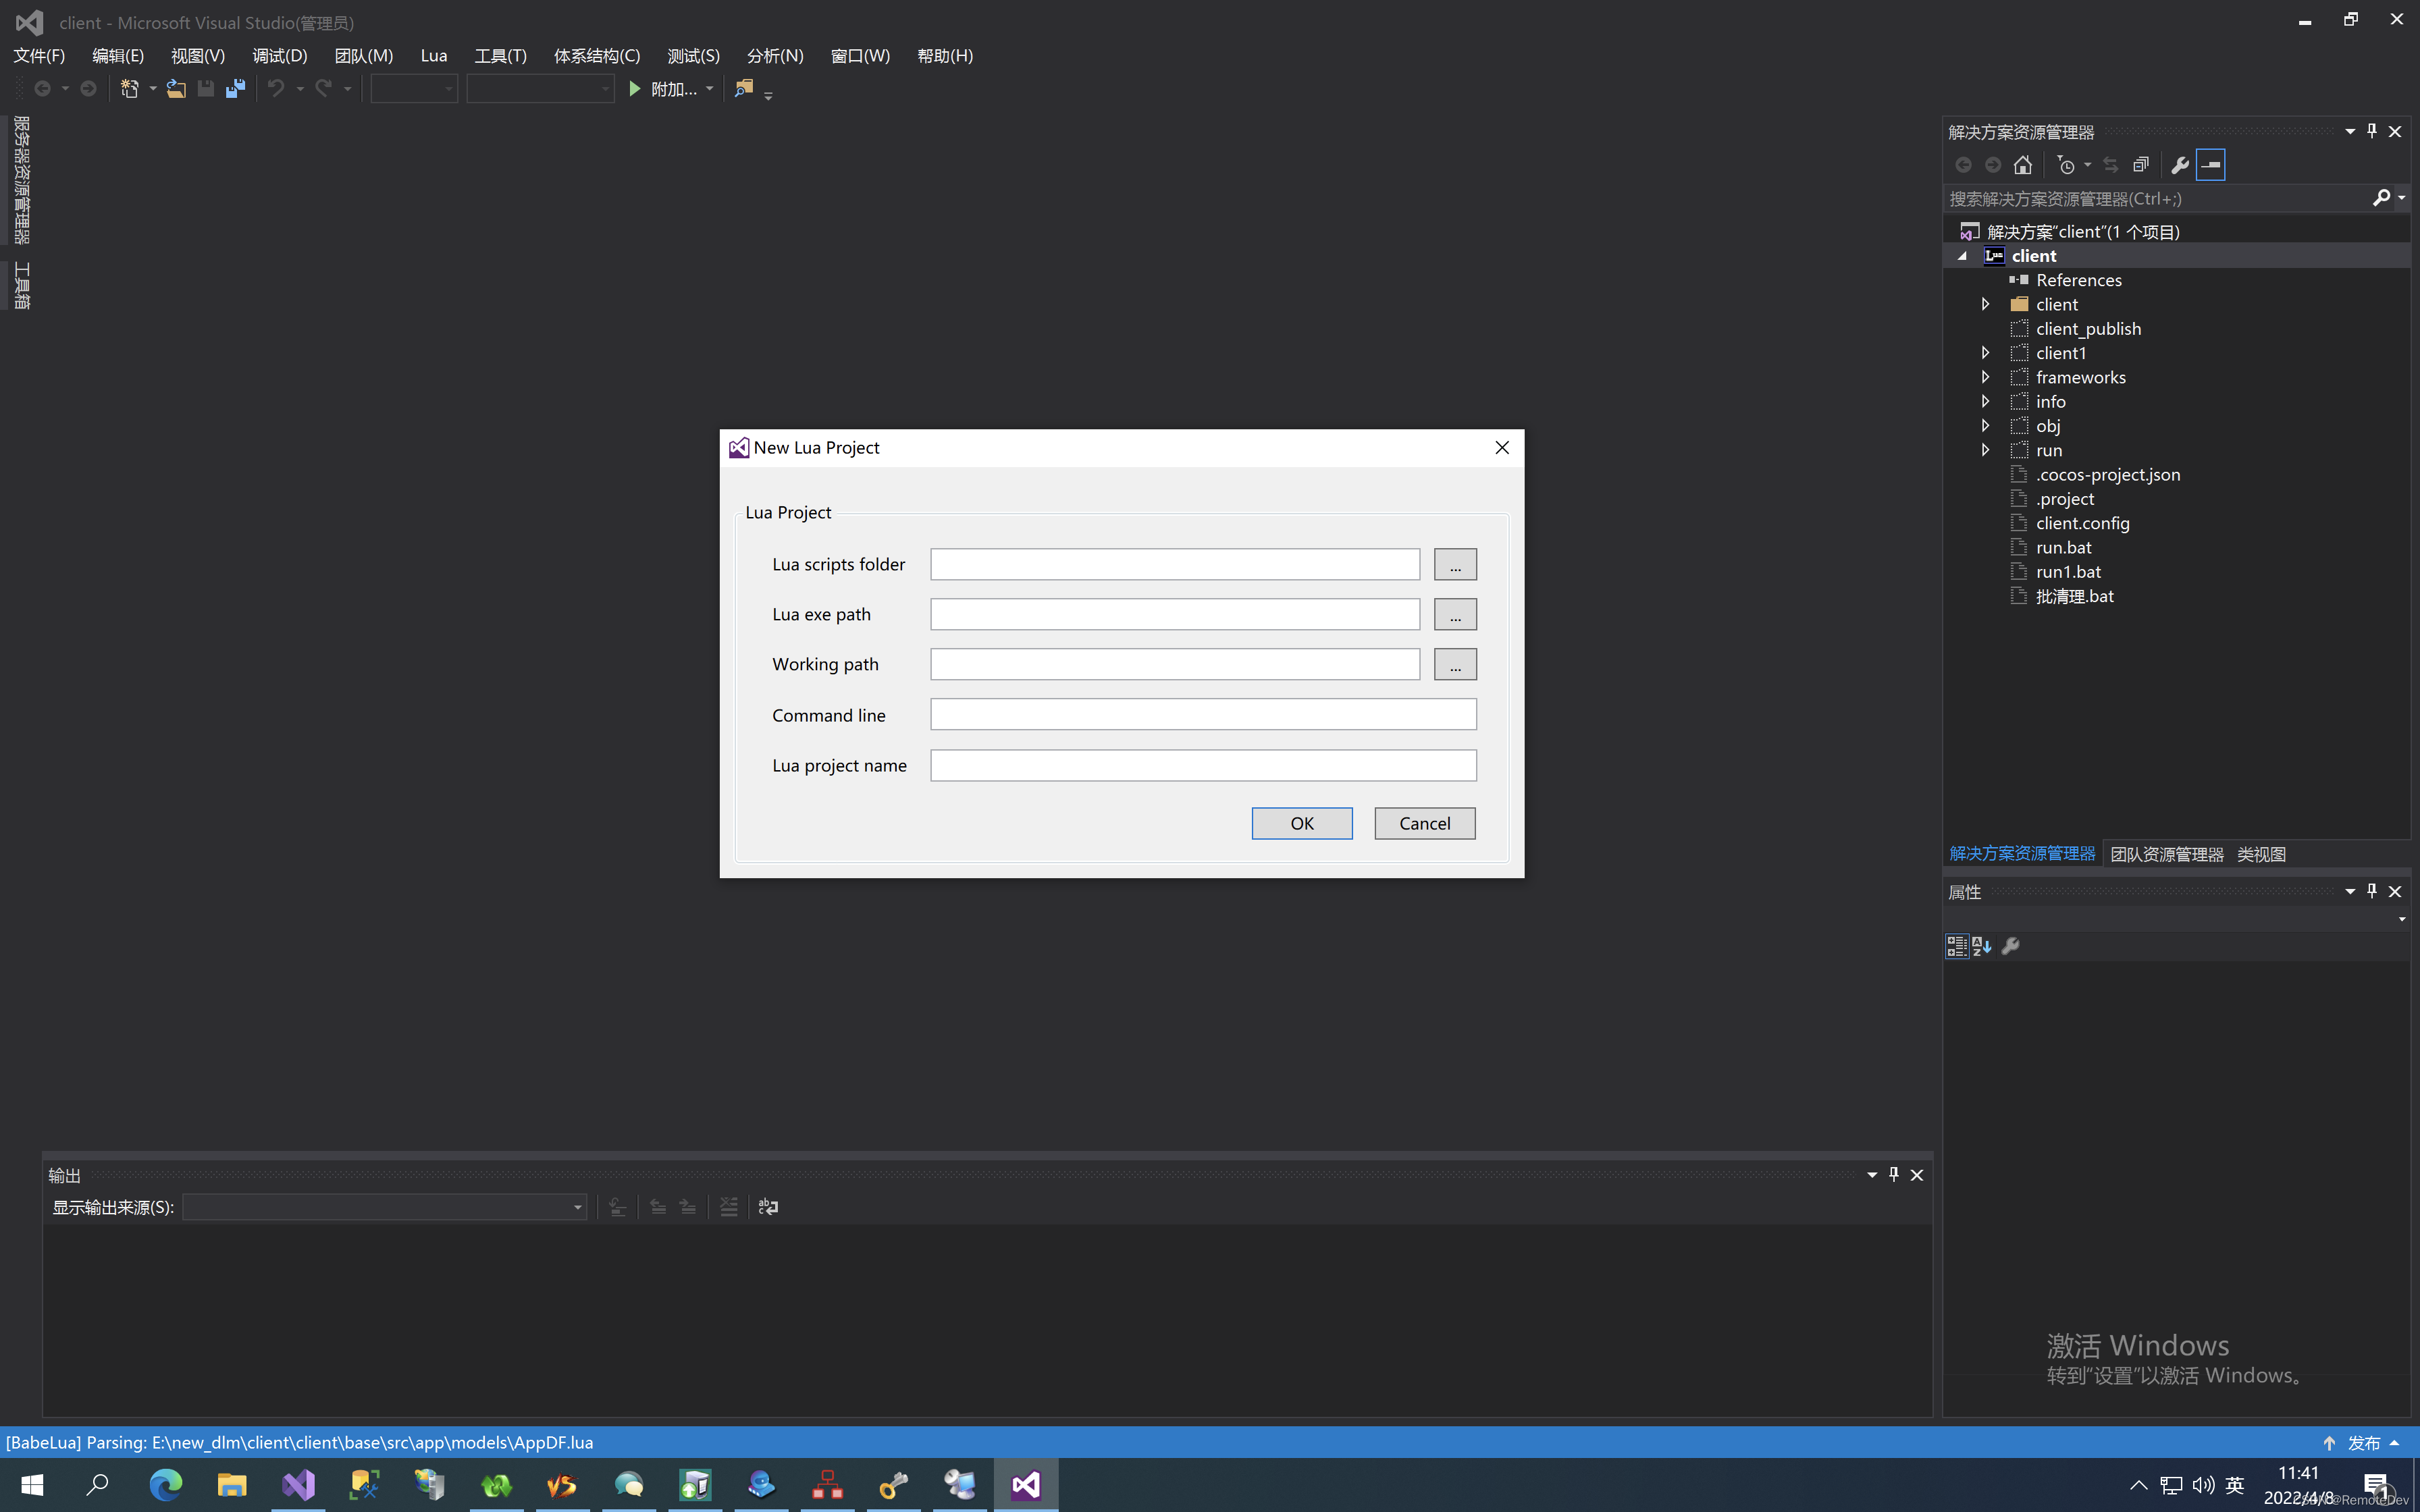Image resolution: width=2420 pixels, height=1512 pixels.
Task: Toggle categorized view in Properties panel
Action: tap(1957, 946)
